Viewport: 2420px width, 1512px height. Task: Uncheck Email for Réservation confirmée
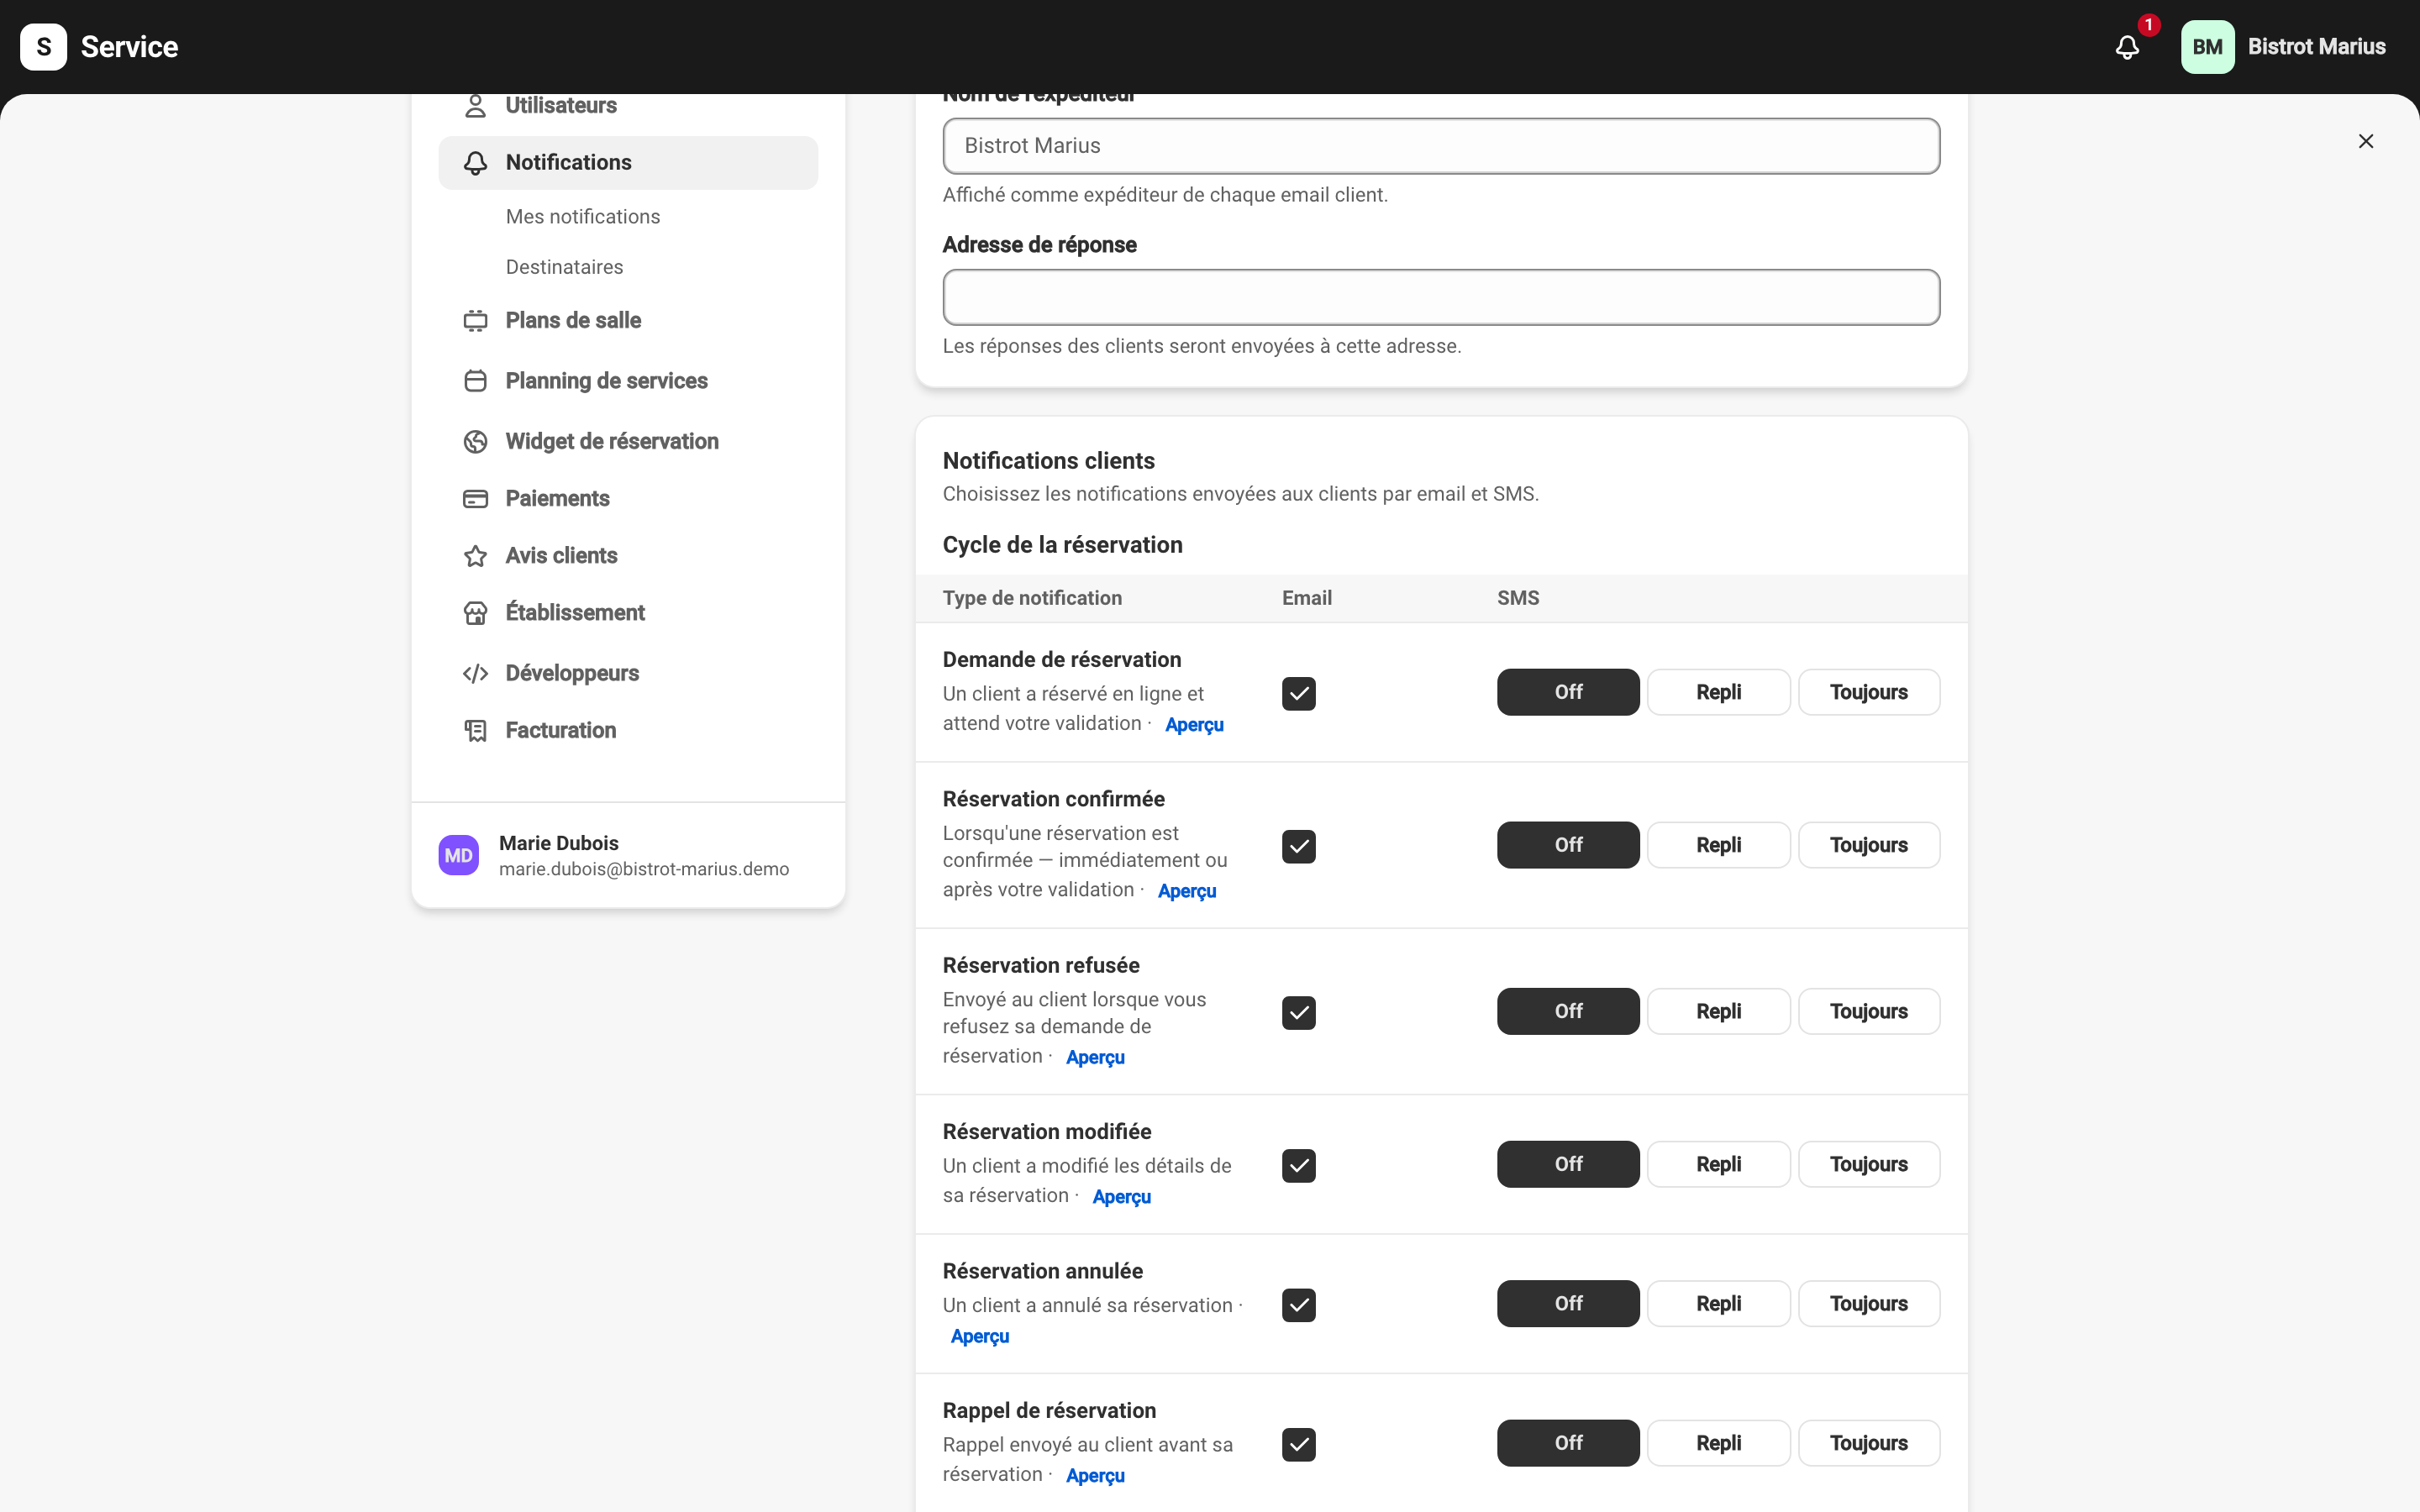(x=1298, y=846)
